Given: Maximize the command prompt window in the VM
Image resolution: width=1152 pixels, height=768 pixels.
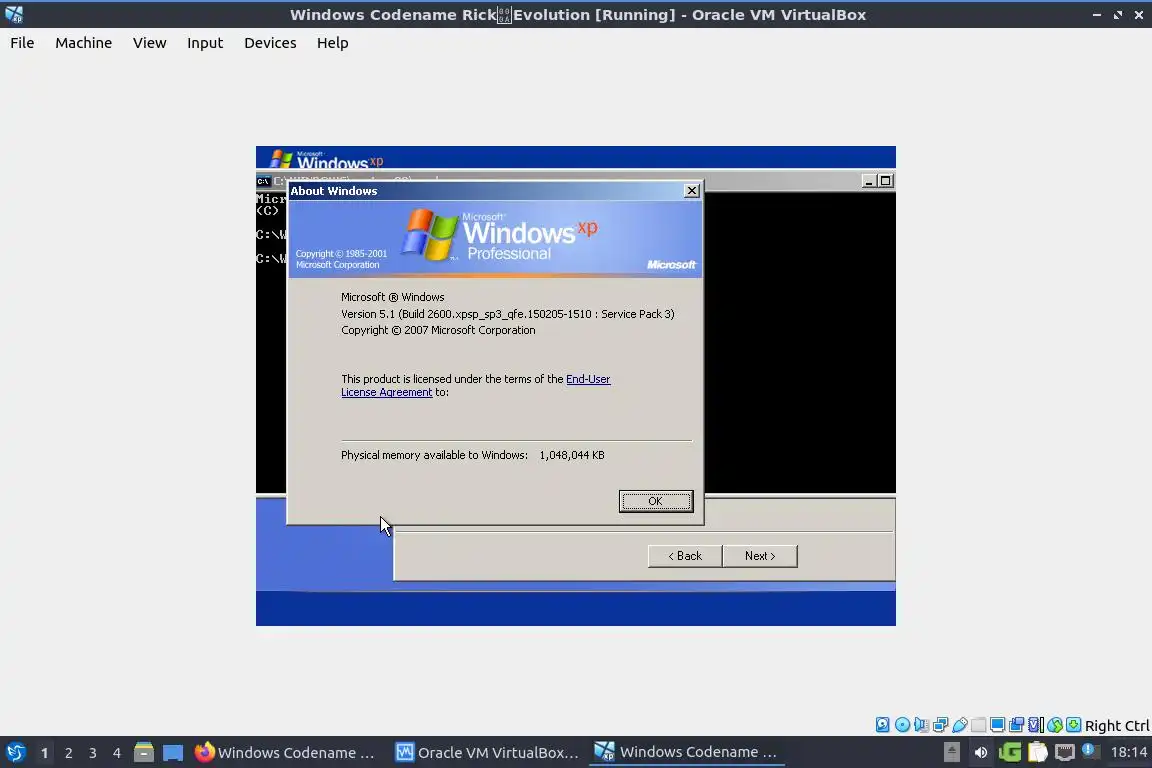Looking at the screenshot, I should tap(885, 181).
